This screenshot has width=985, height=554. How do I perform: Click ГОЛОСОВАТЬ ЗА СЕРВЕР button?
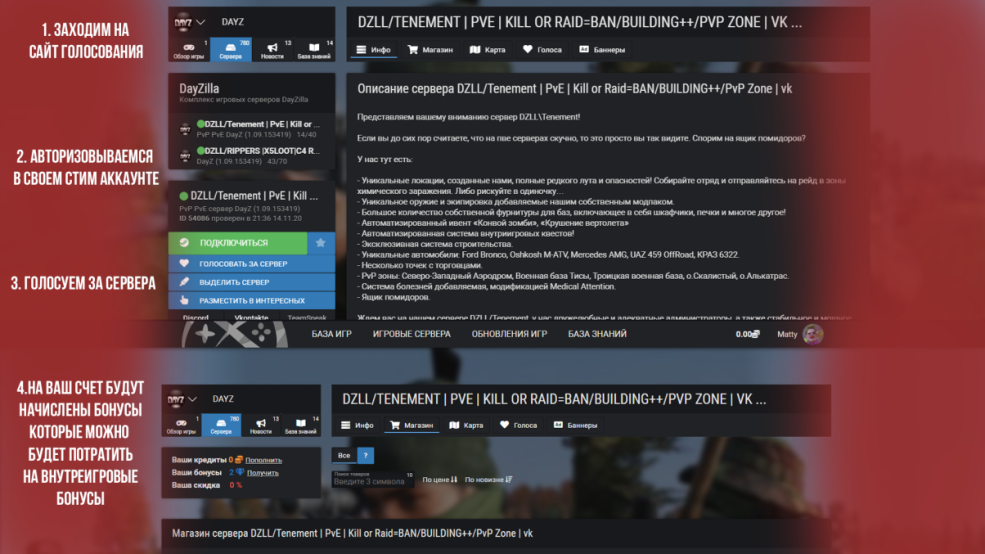[x=251, y=264]
